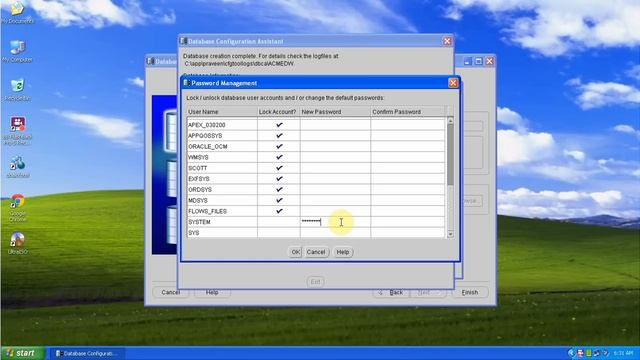
Task: Select the ORACLE_OCM user name row
Action: click(222, 146)
